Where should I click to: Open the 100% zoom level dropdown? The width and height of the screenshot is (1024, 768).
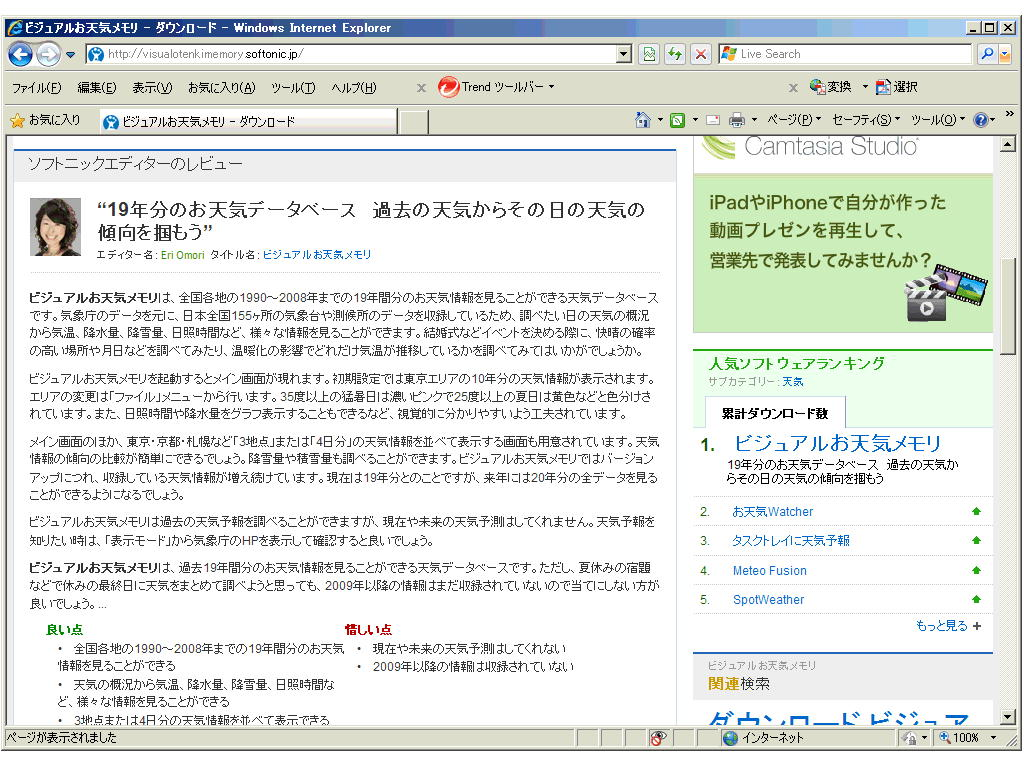pos(993,738)
